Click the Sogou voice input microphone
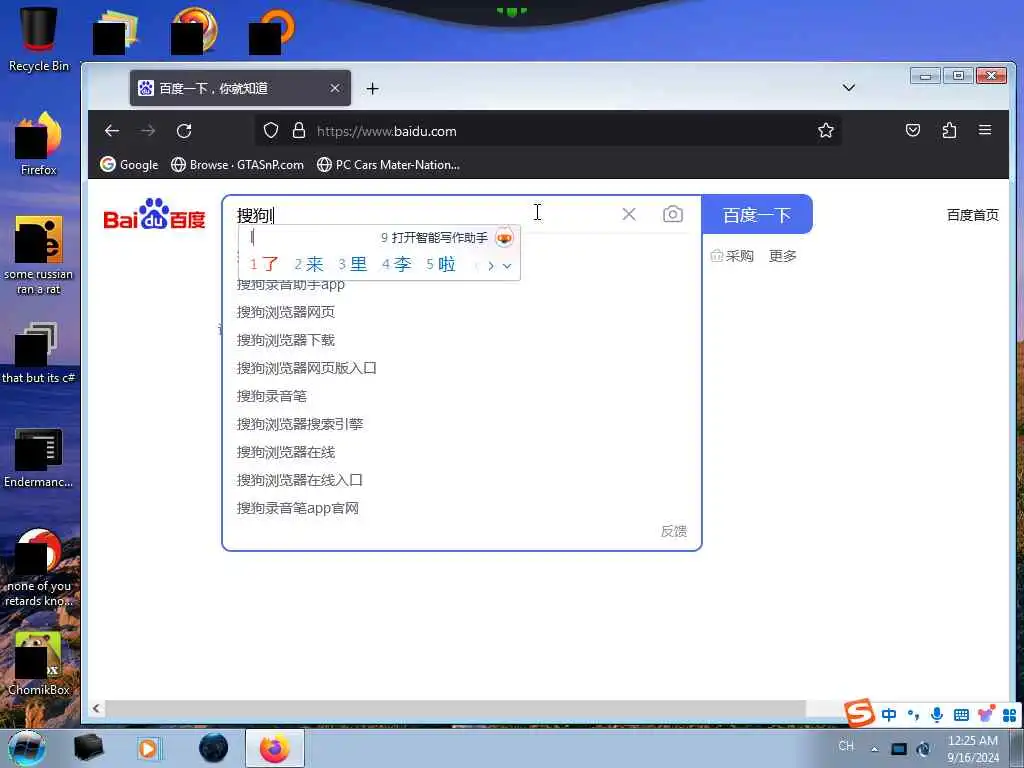 pos(936,714)
